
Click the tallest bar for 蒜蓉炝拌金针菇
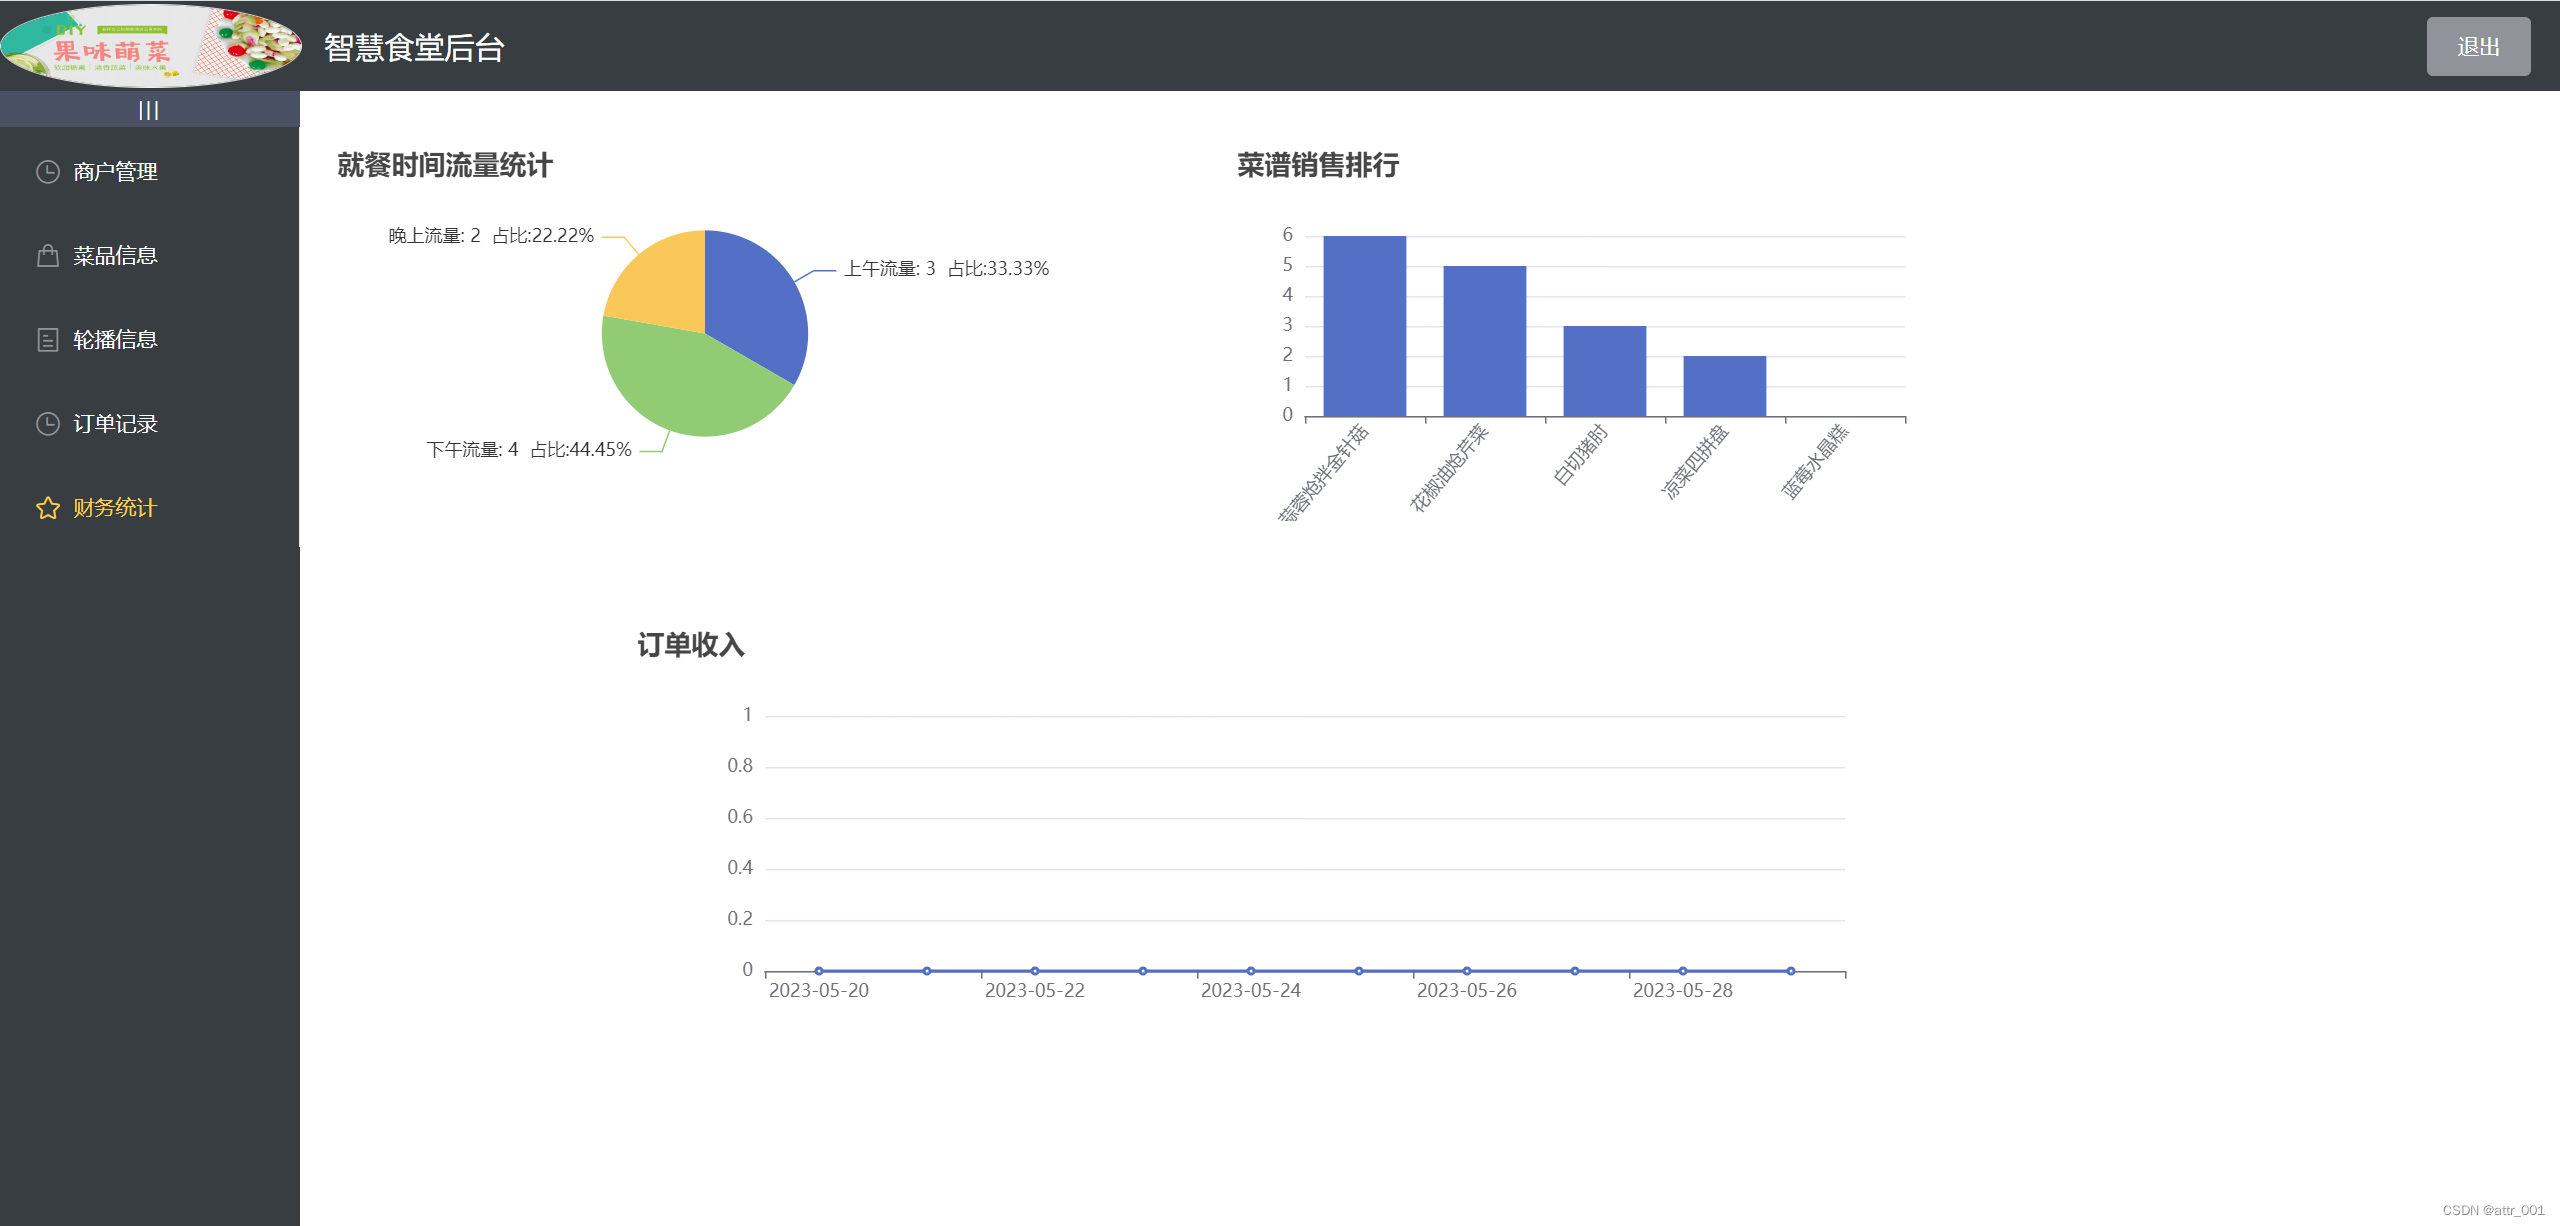point(1364,326)
